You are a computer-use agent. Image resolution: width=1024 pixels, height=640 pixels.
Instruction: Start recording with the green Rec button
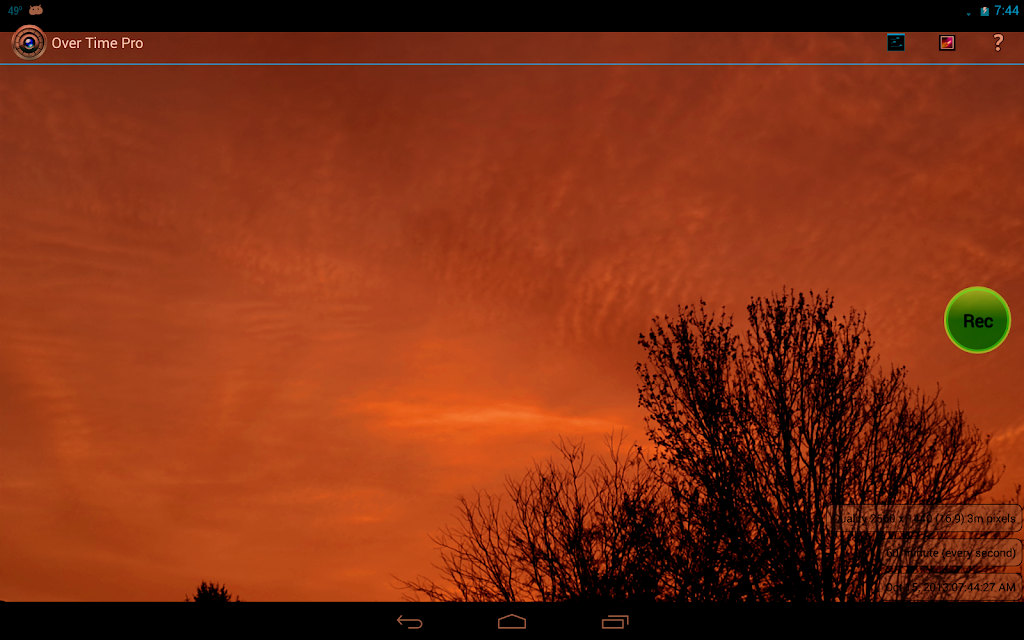[x=977, y=320]
